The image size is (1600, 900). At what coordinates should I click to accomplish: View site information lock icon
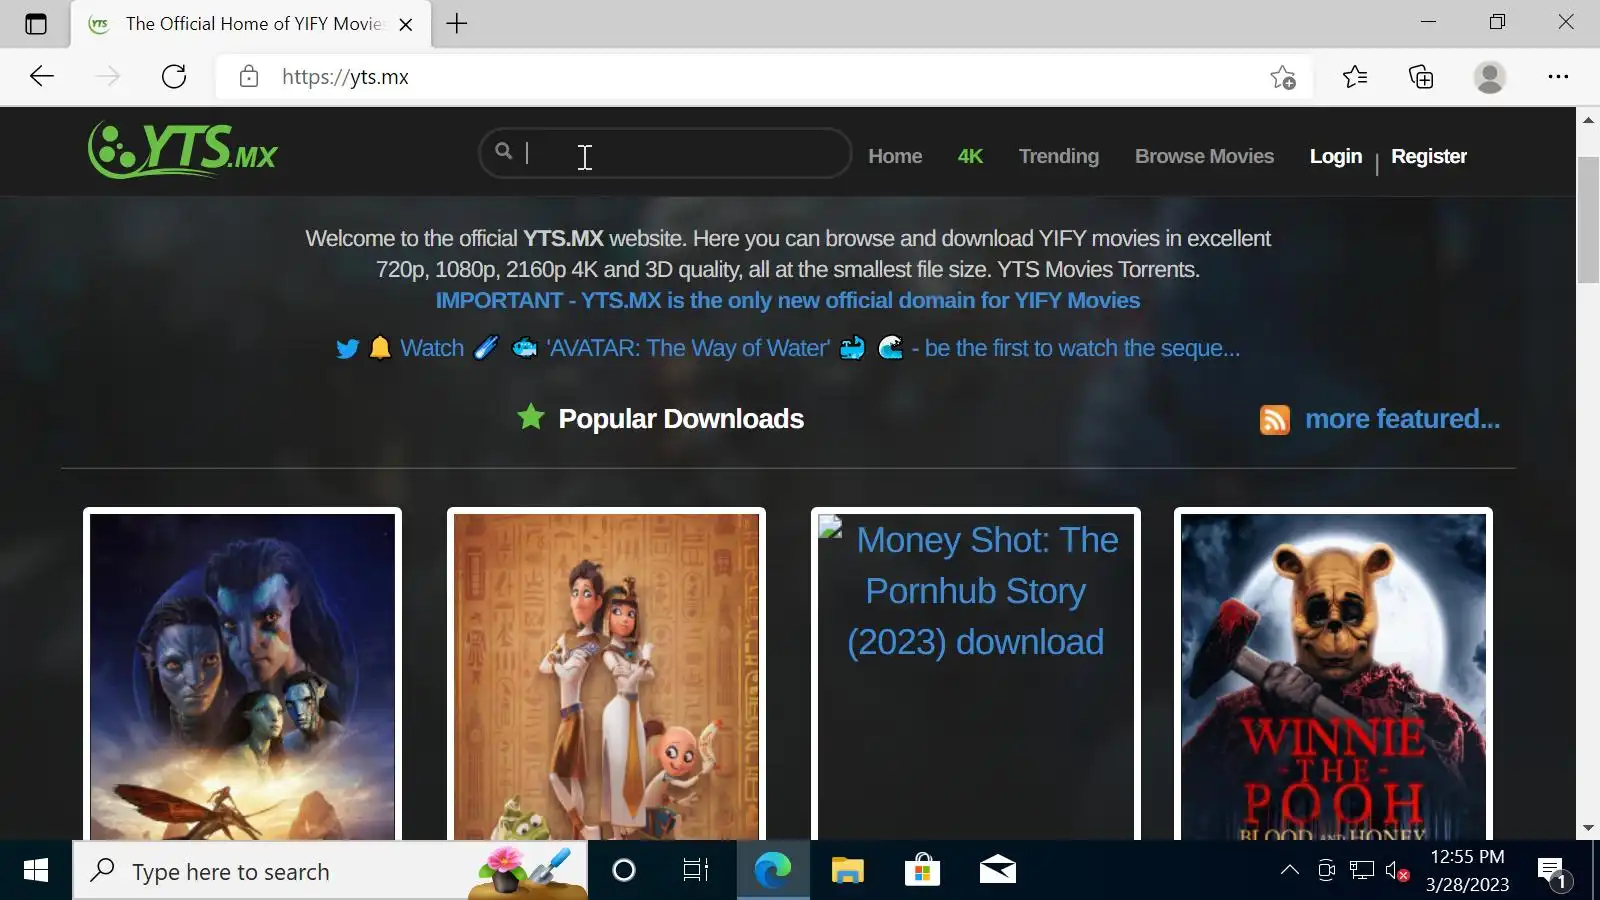click(x=249, y=77)
